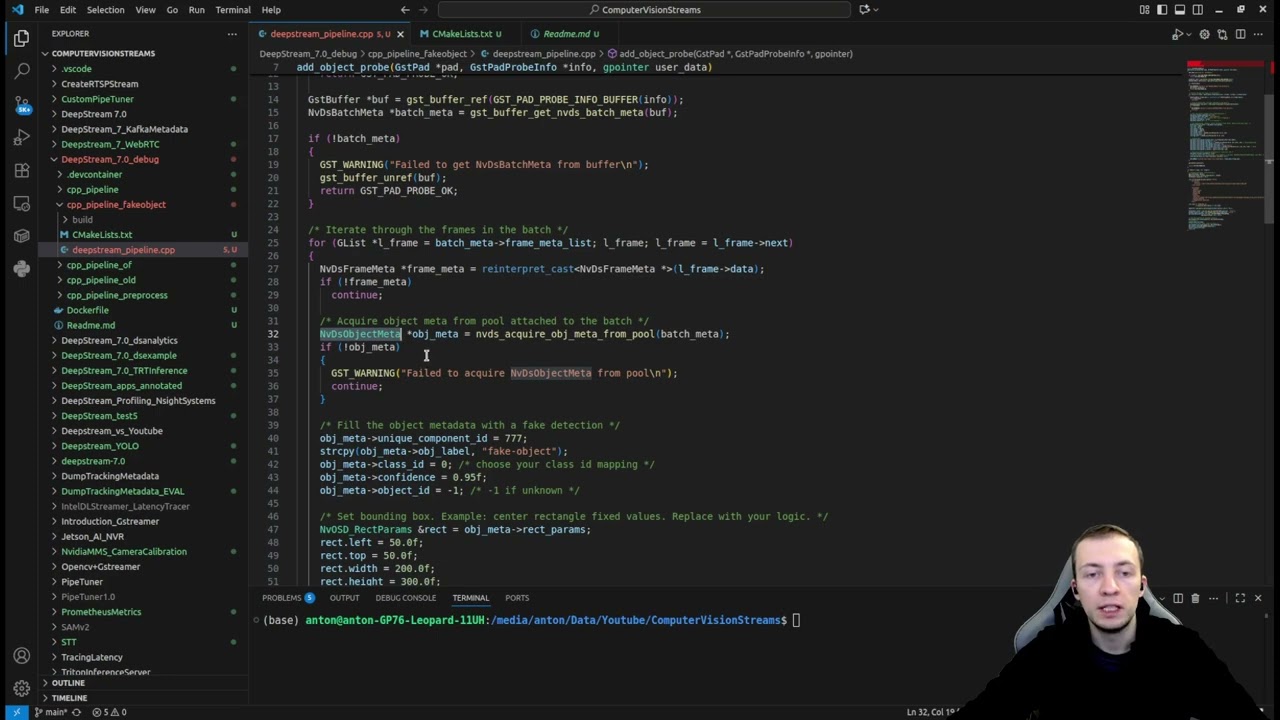The image size is (1280, 720).
Task: Close the deepstream_pipeline.cpp tab
Action: click(x=400, y=34)
